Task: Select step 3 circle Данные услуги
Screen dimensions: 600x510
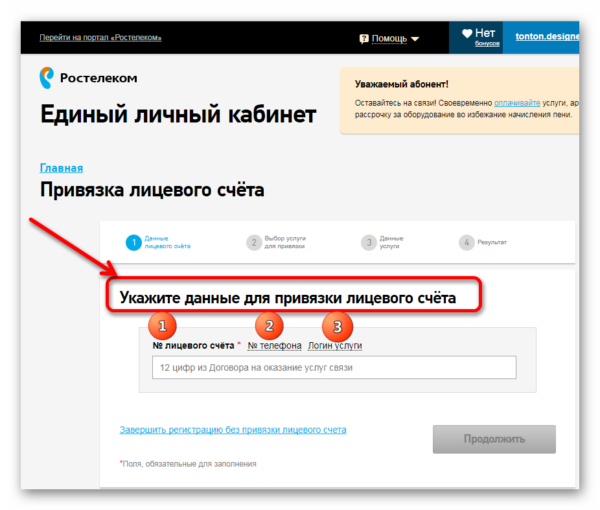Action: coord(369,243)
